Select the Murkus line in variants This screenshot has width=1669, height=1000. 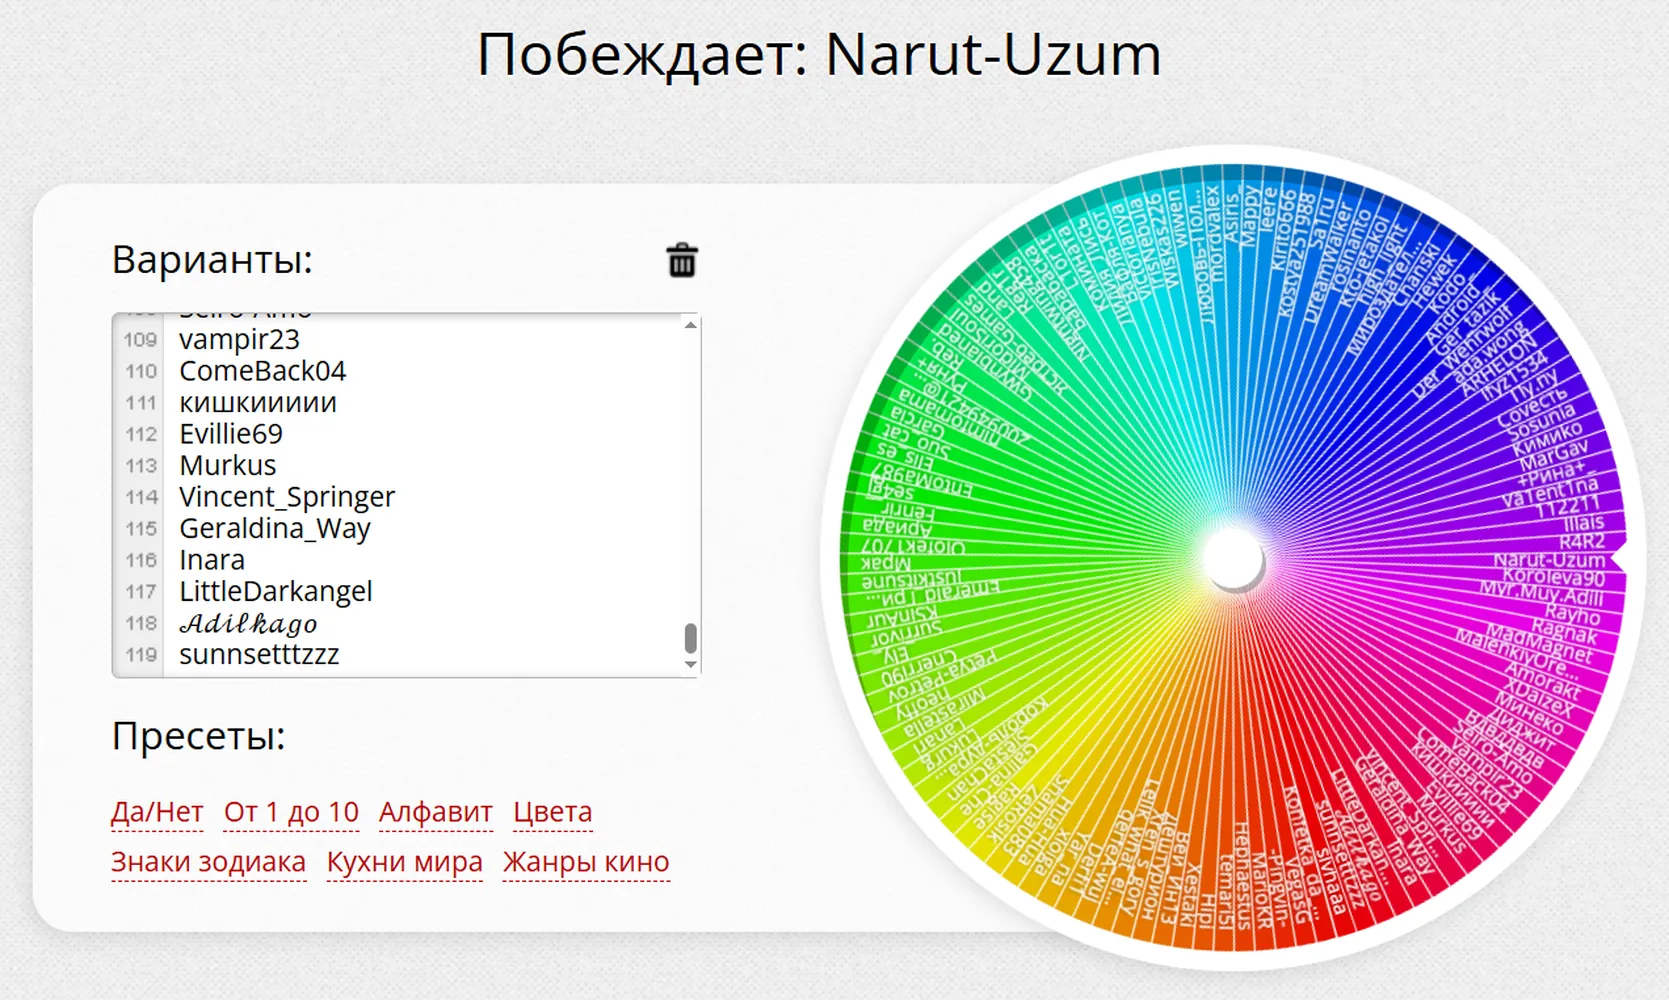(228, 466)
